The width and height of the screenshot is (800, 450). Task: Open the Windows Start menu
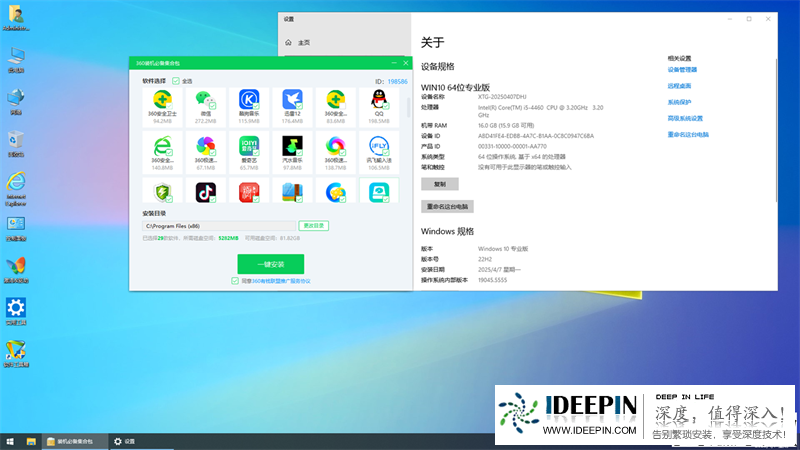pos(10,441)
